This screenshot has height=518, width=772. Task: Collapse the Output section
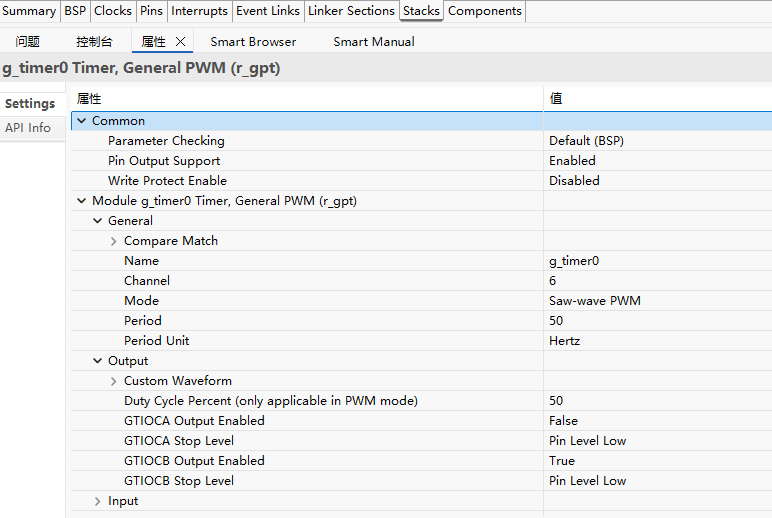pyautogui.click(x=97, y=361)
